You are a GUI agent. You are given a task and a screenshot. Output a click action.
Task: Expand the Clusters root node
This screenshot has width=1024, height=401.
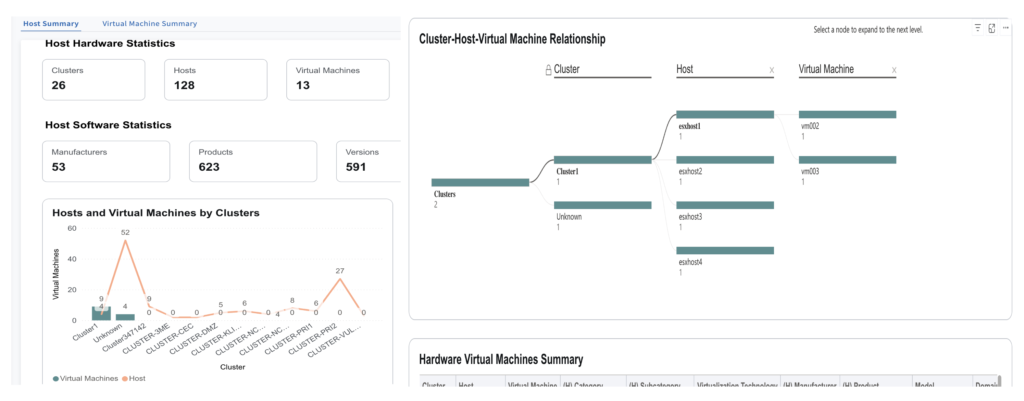[x=480, y=182]
